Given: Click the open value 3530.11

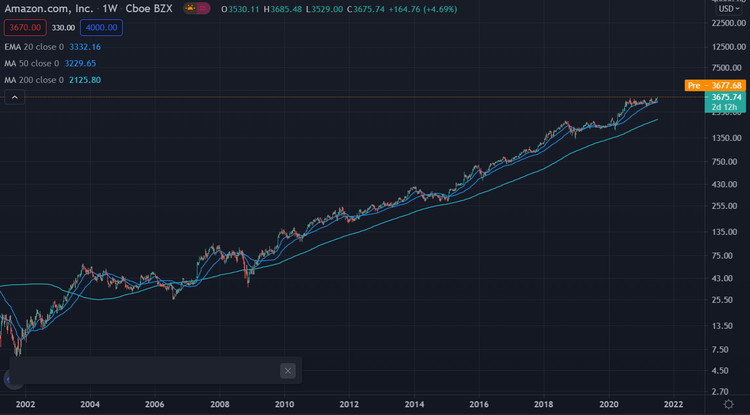Looking at the screenshot, I should pyautogui.click(x=243, y=9).
